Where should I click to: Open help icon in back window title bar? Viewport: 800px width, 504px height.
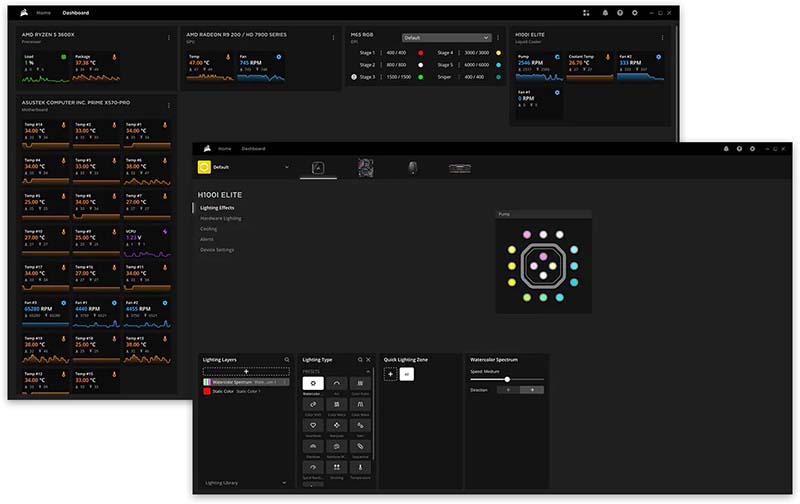tap(620, 13)
